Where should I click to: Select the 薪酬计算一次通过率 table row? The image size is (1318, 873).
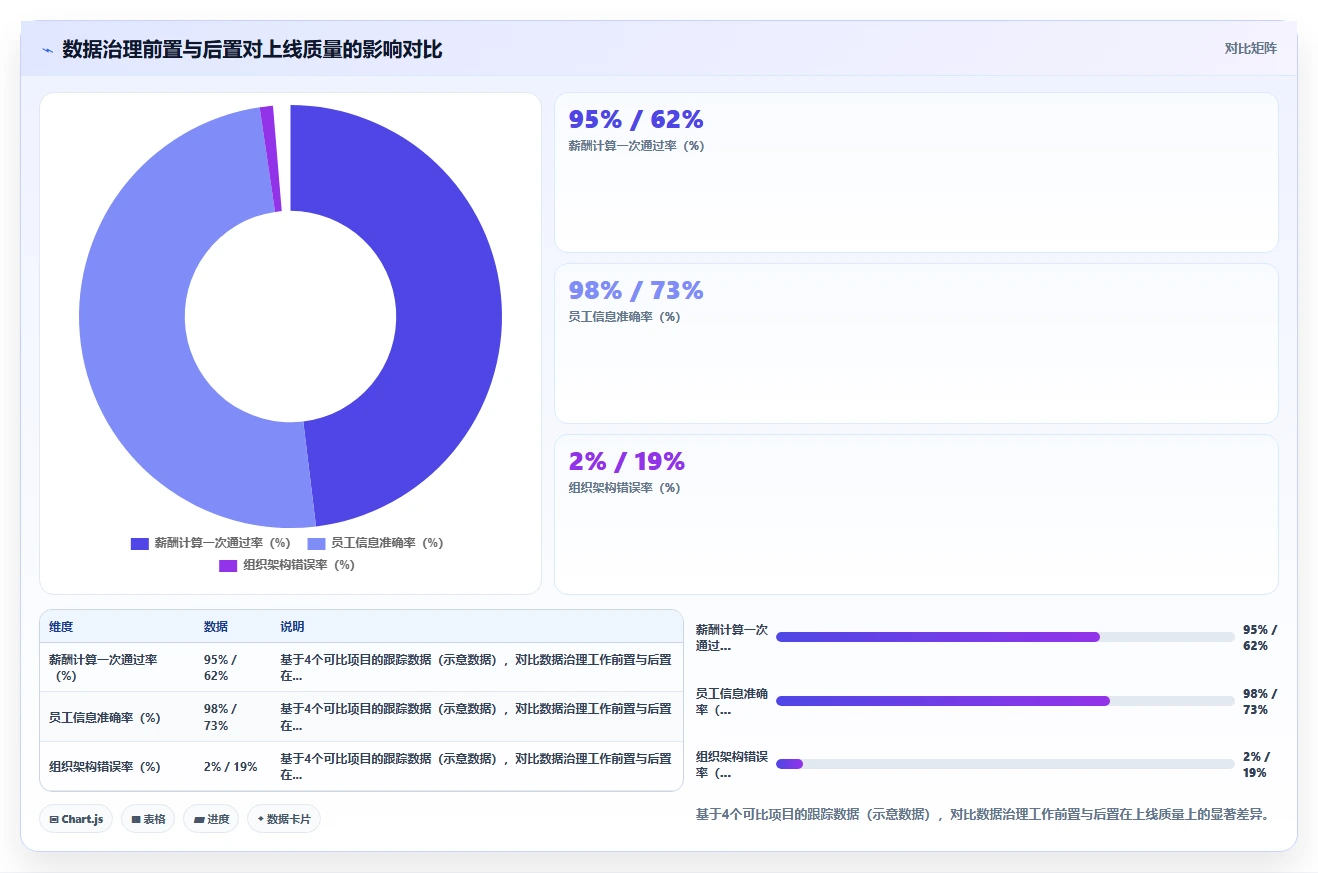click(361, 667)
